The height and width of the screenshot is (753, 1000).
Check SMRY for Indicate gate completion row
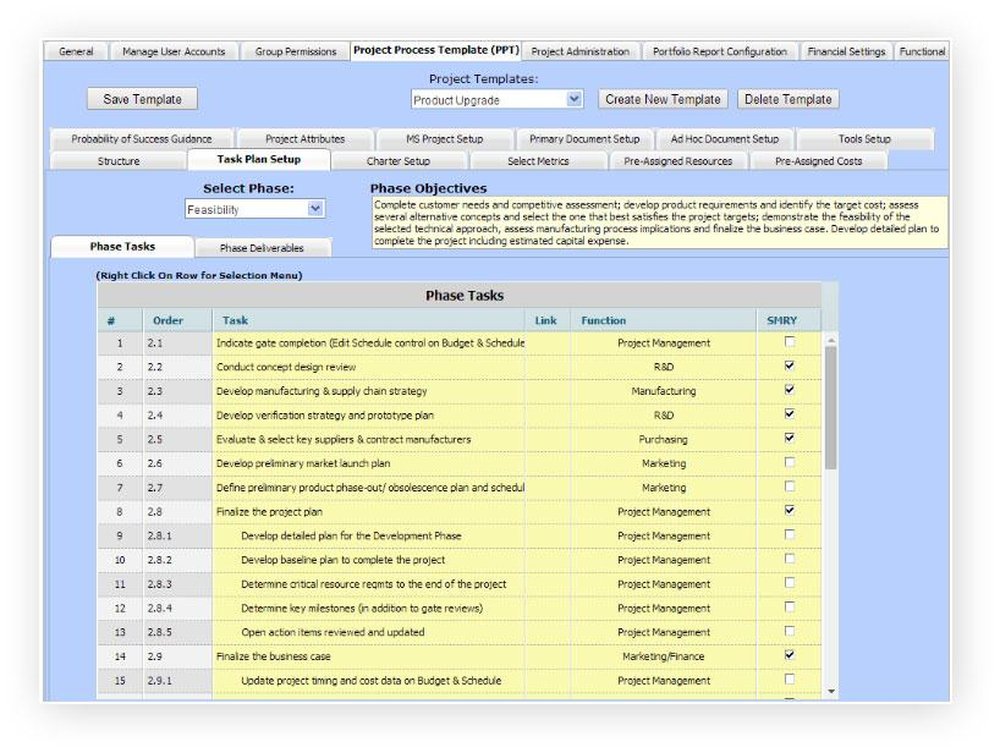[x=790, y=342]
